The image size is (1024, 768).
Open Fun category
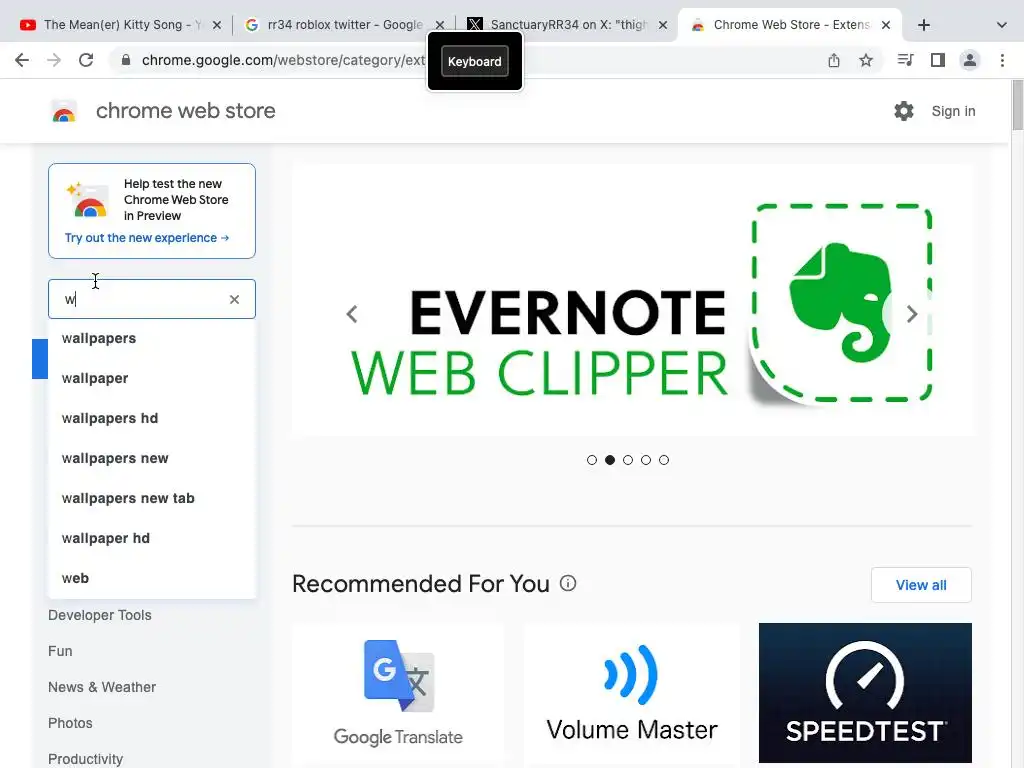click(x=60, y=650)
